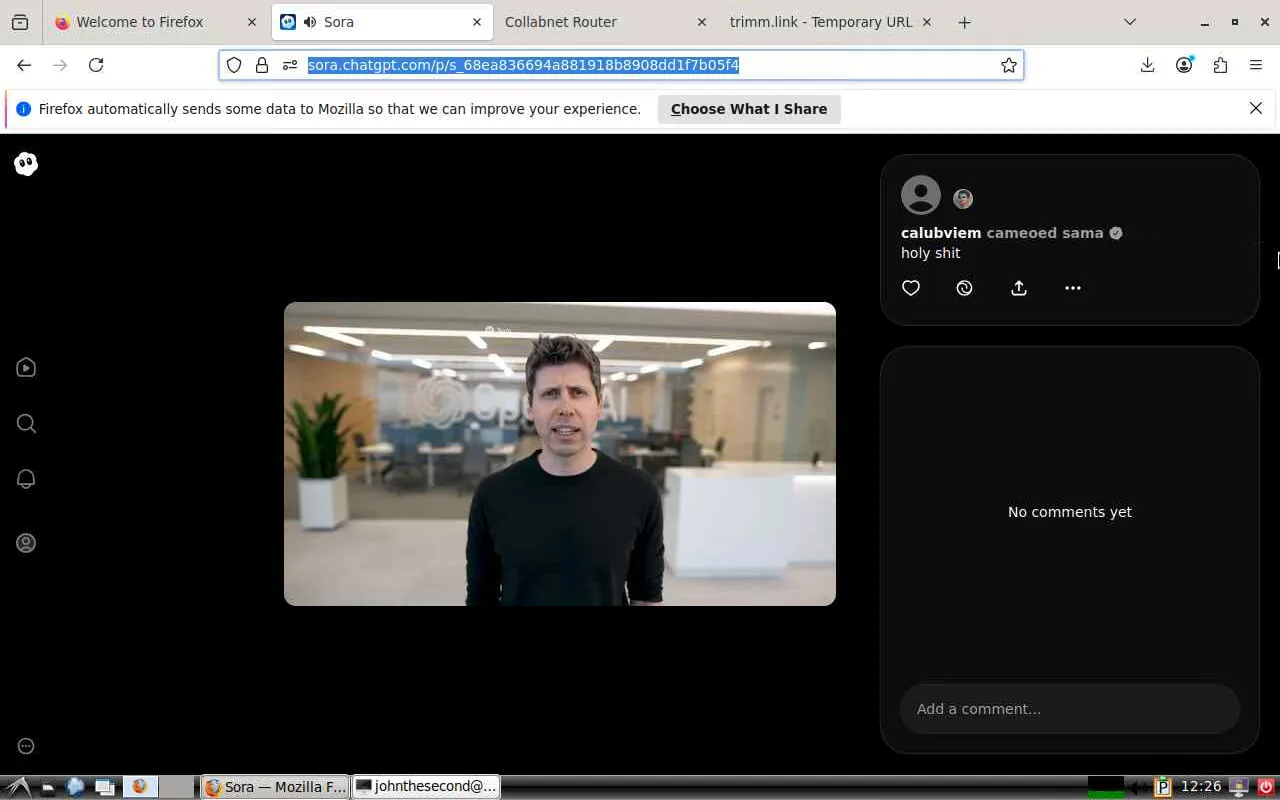Open the sidebar's bottom more options circle

click(x=26, y=746)
